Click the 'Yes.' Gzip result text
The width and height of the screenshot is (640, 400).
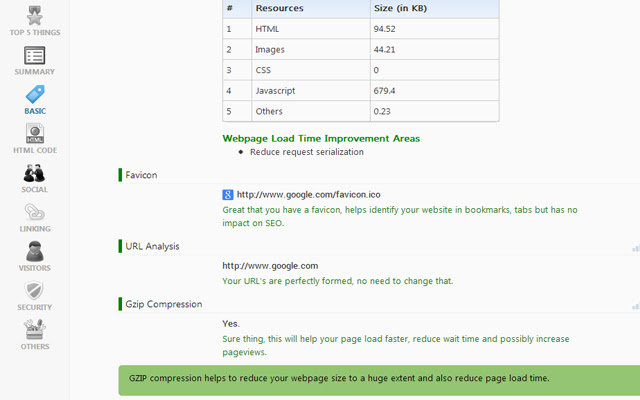(x=231, y=324)
